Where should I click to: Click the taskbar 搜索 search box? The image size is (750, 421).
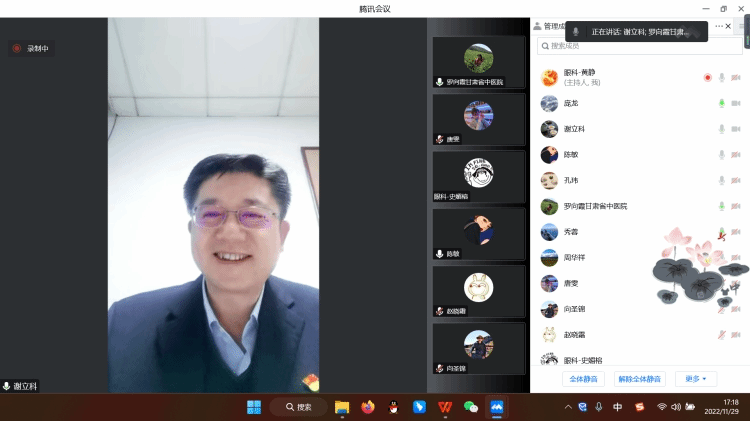point(299,407)
